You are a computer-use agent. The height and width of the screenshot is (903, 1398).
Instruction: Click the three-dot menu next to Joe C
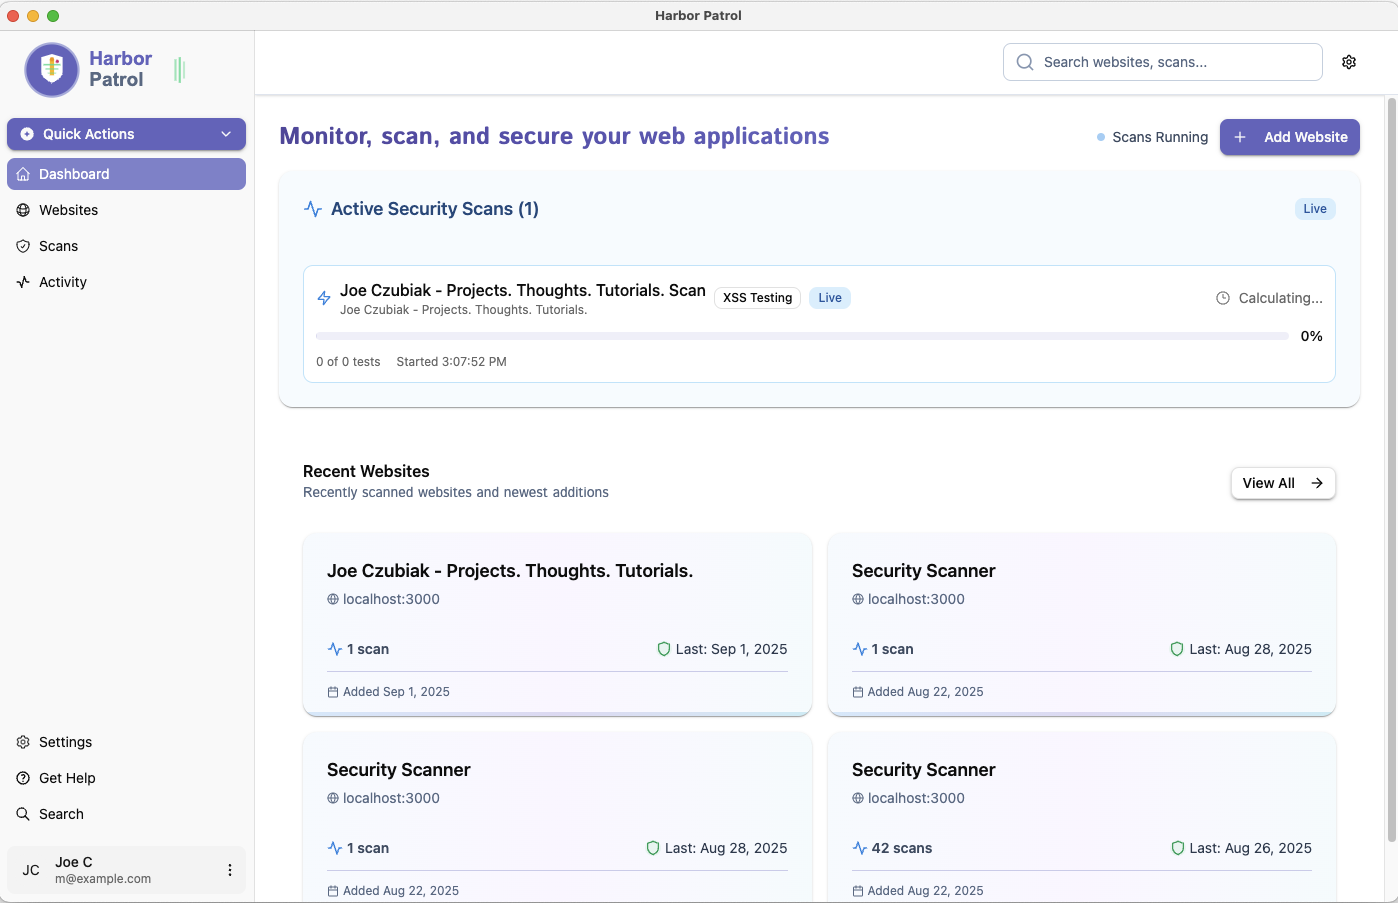point(230,870)
